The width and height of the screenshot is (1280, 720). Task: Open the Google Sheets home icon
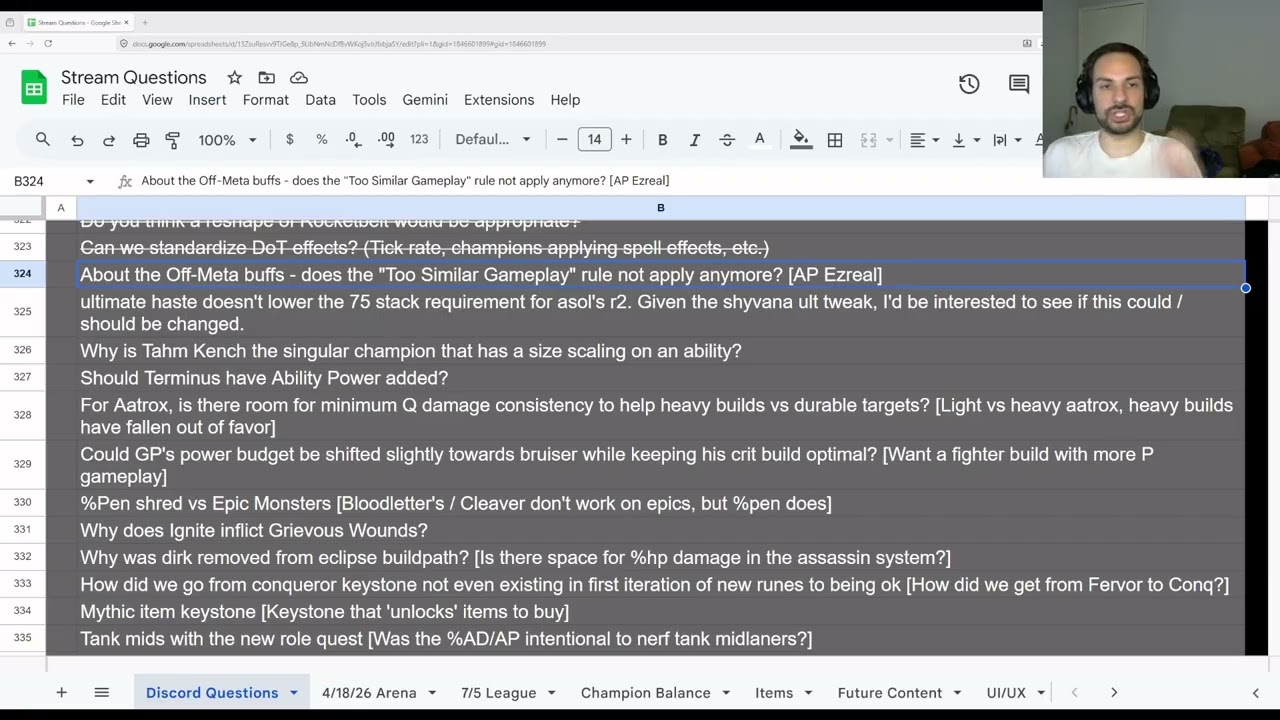[34, 88]
